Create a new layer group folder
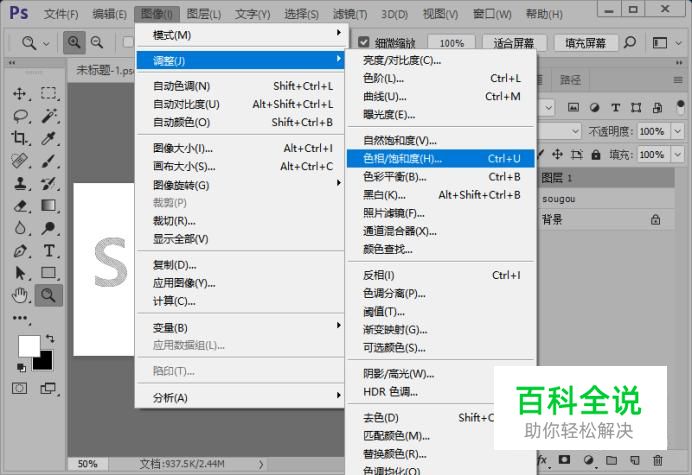The height and width of the screenshot is (475, 692). click(x=611, y=460)
